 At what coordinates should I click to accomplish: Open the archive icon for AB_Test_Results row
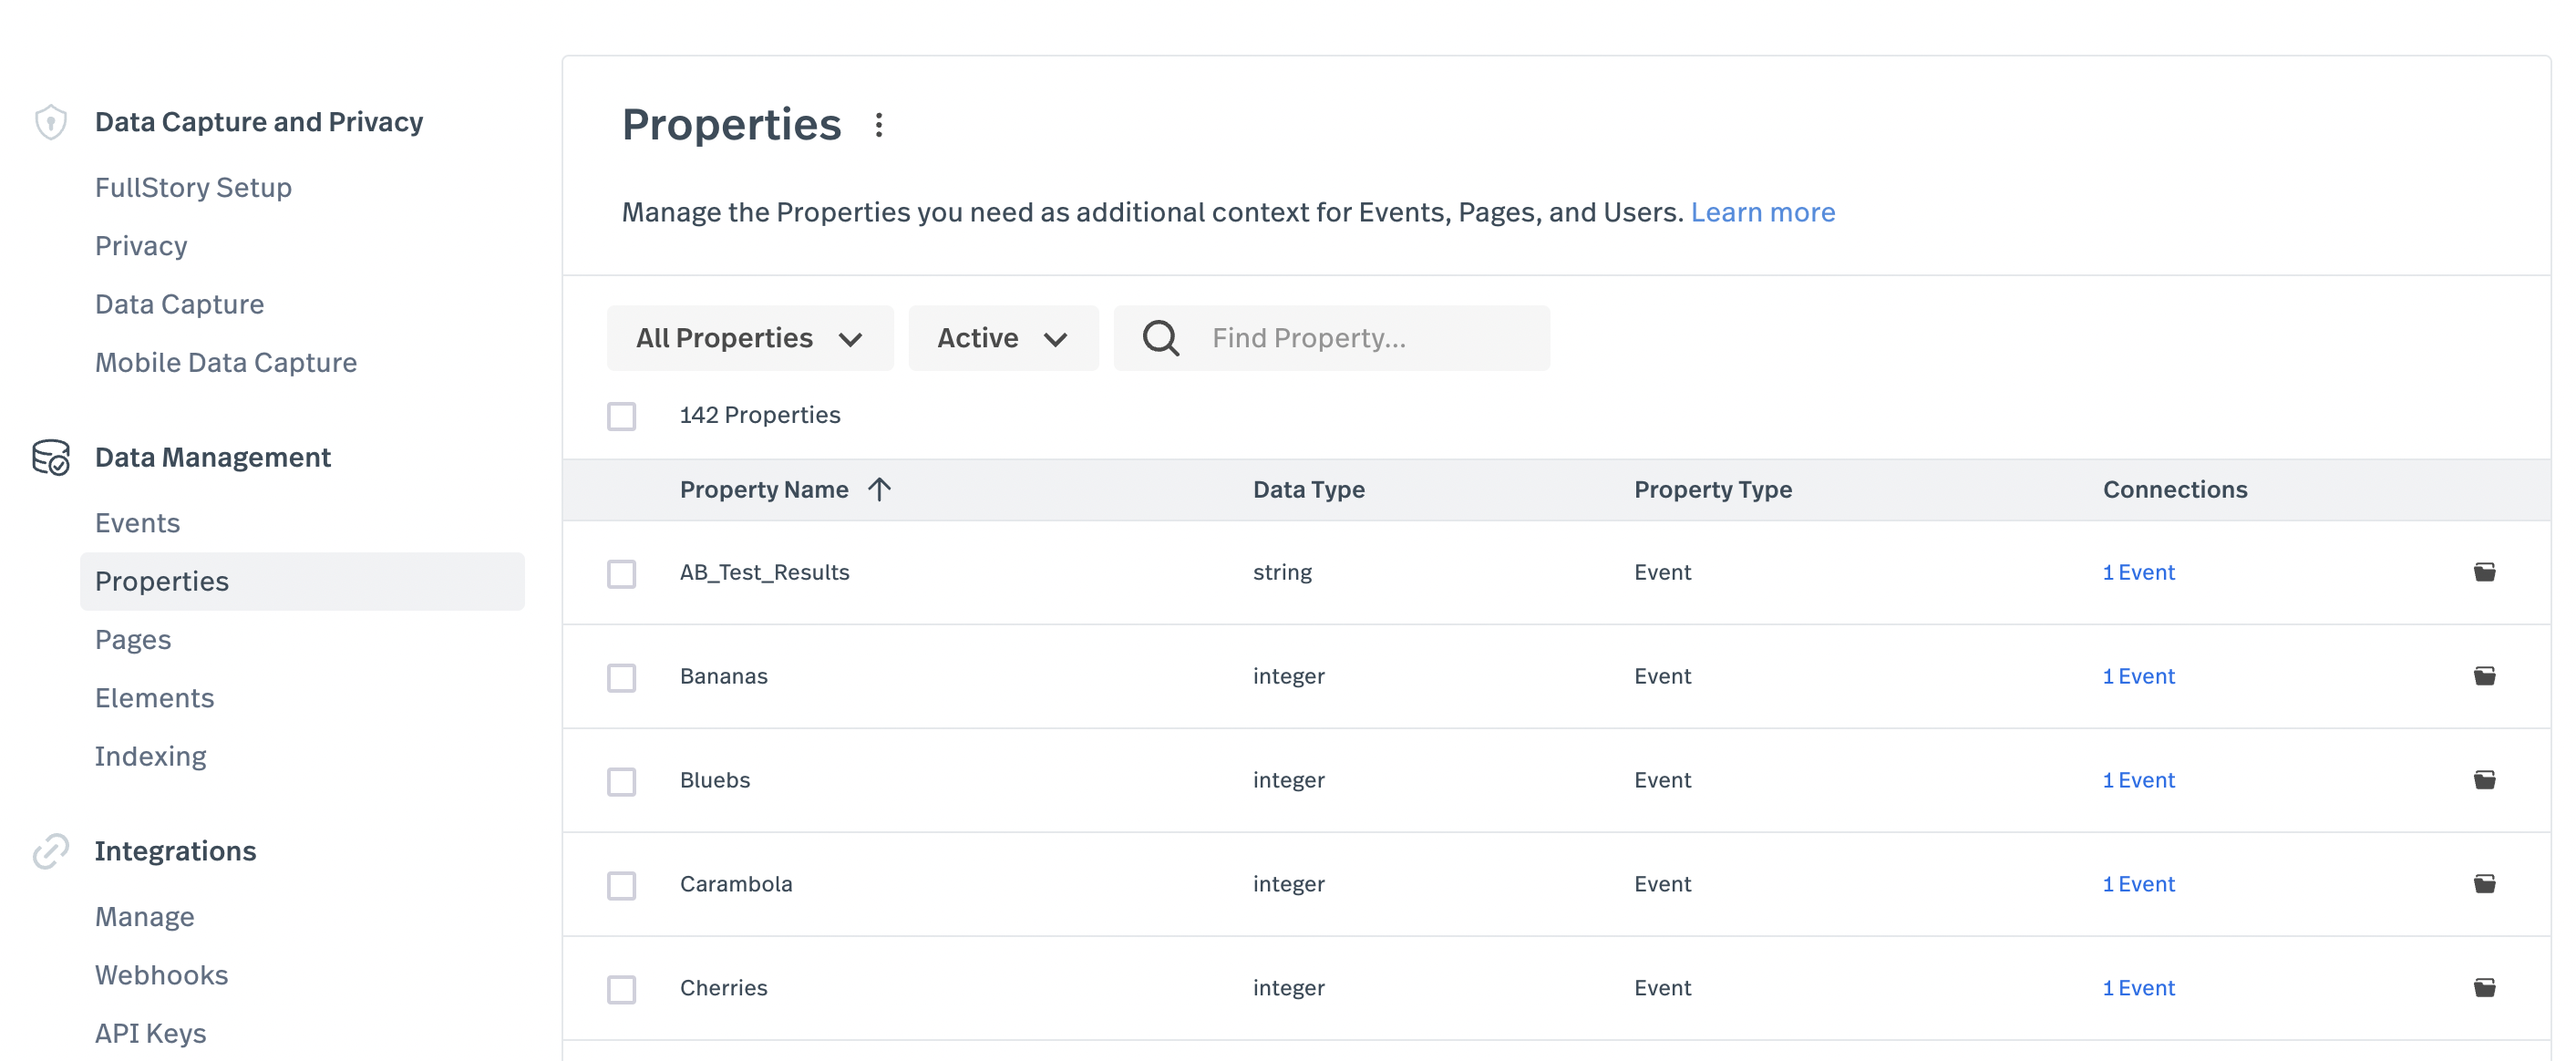pos(2486,572)
